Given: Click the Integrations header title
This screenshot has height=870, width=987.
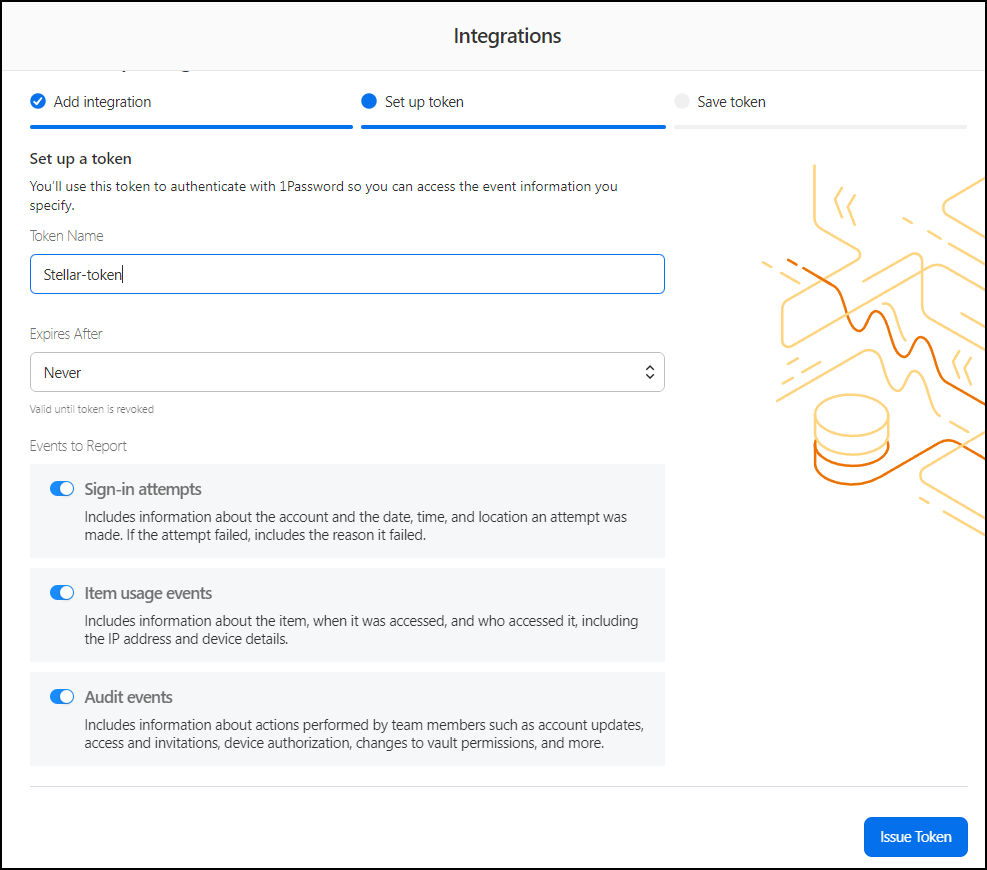Looking at the screenshot, I should tap(507, 36).
